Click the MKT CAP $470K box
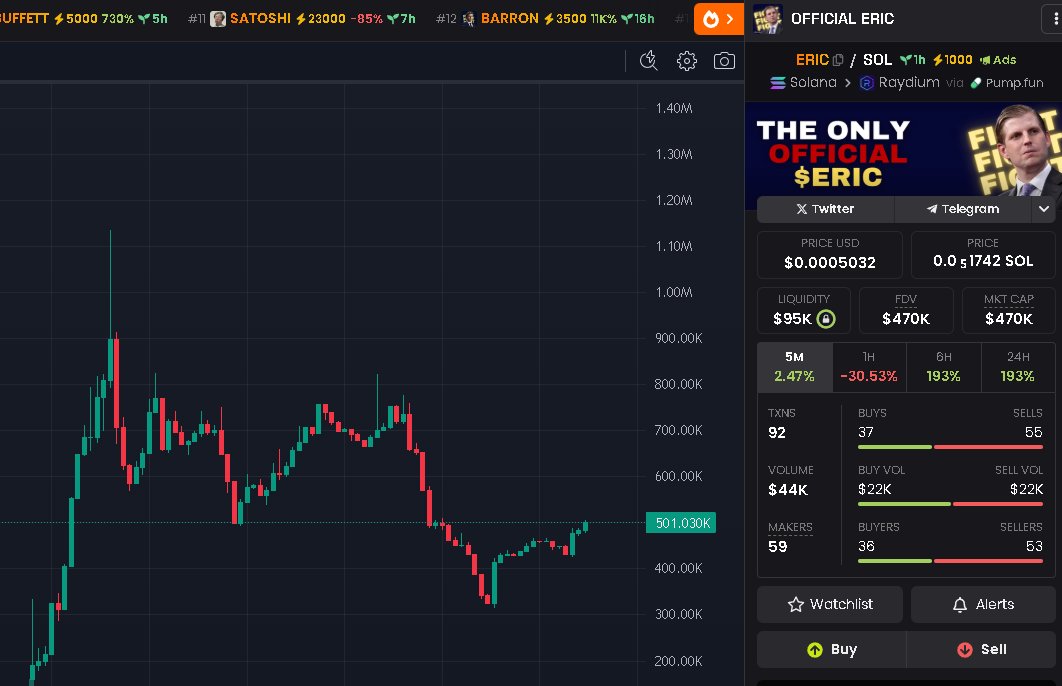The height and width of the screenshot is (686, 1062). (x=1008, y=311)
